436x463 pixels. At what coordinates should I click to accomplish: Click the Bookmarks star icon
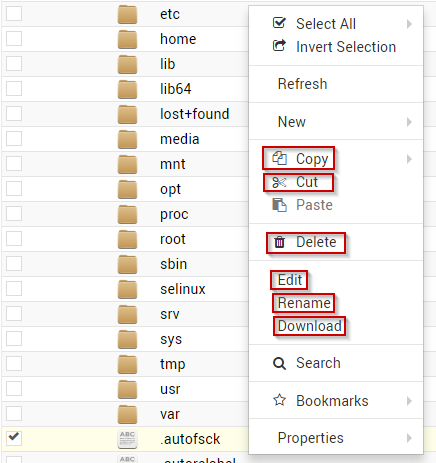(x=279, y=400)
